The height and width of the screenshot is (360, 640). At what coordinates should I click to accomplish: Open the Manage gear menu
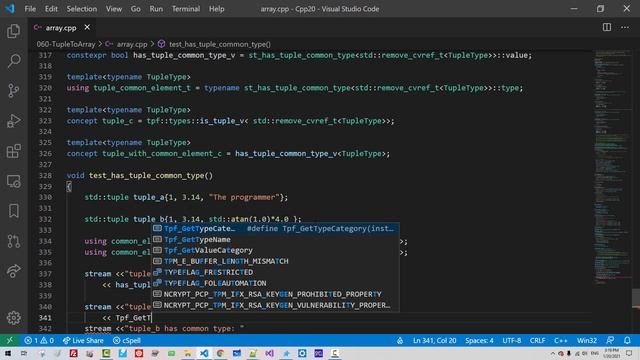(13, 318)
